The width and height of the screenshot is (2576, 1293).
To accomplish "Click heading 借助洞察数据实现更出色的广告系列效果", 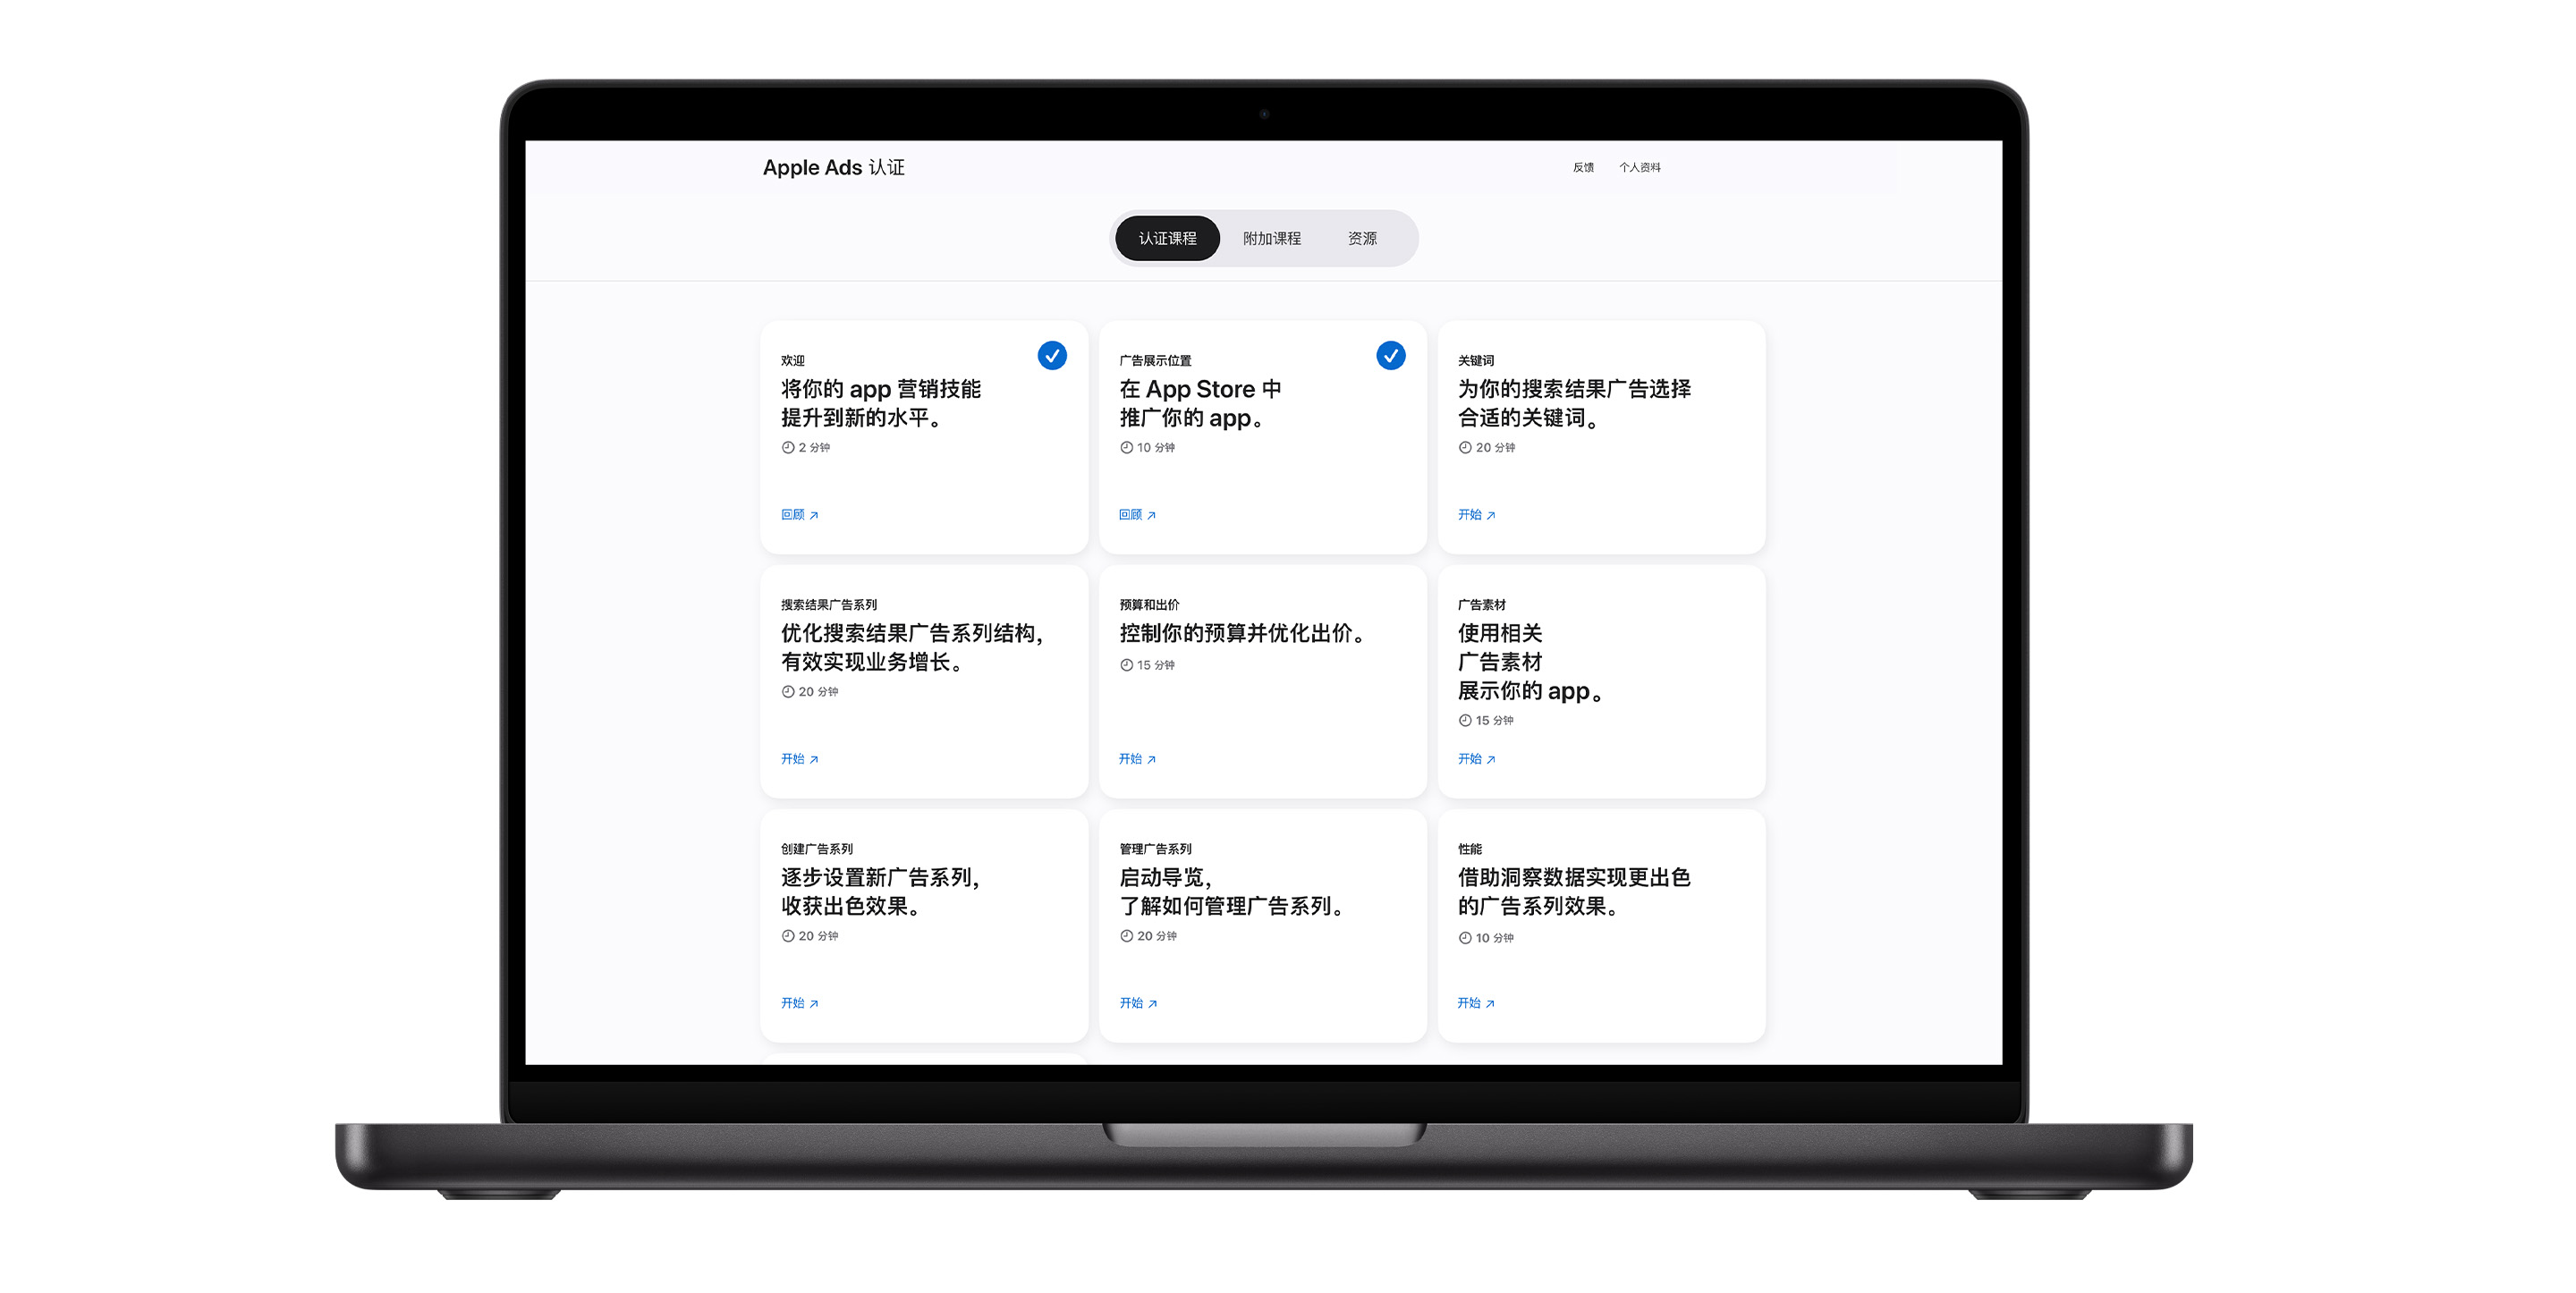I will point(1574,891).
